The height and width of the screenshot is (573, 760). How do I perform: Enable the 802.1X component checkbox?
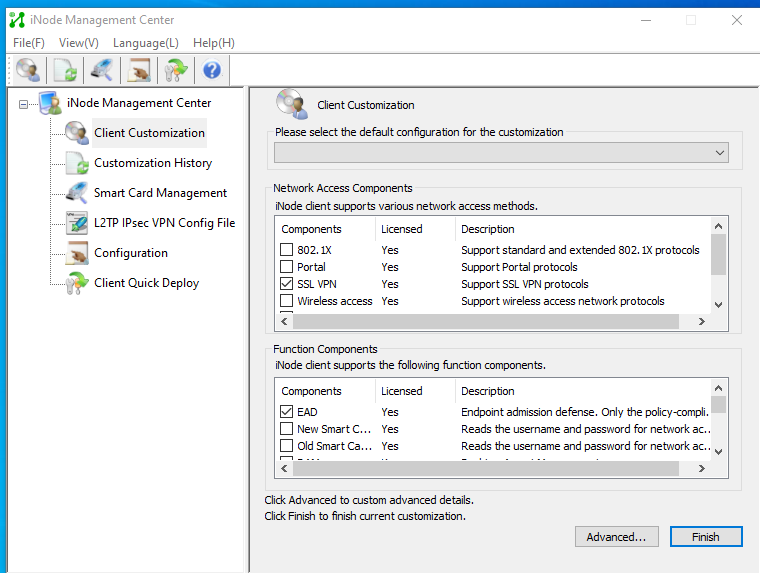coord(287,250)
